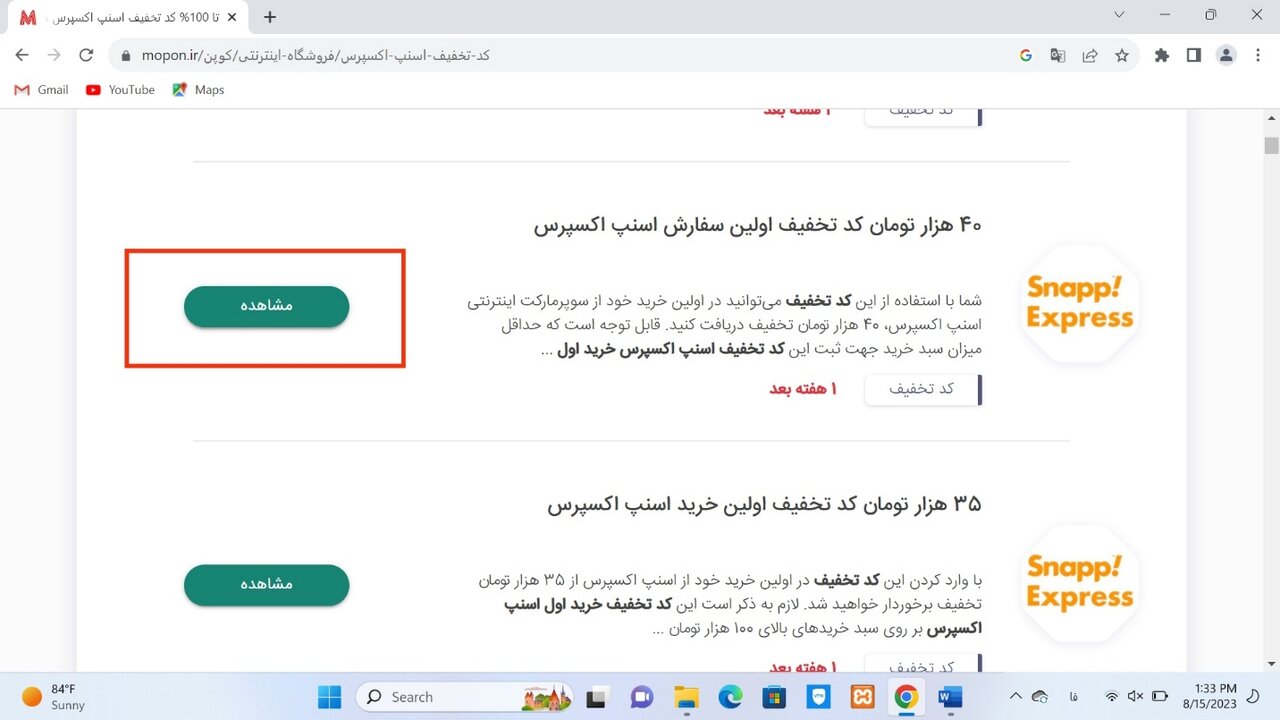This screenshot has height=720, width=1280.
Task: Click the muted volume tray icon
Action: [x=1135, y=697]
